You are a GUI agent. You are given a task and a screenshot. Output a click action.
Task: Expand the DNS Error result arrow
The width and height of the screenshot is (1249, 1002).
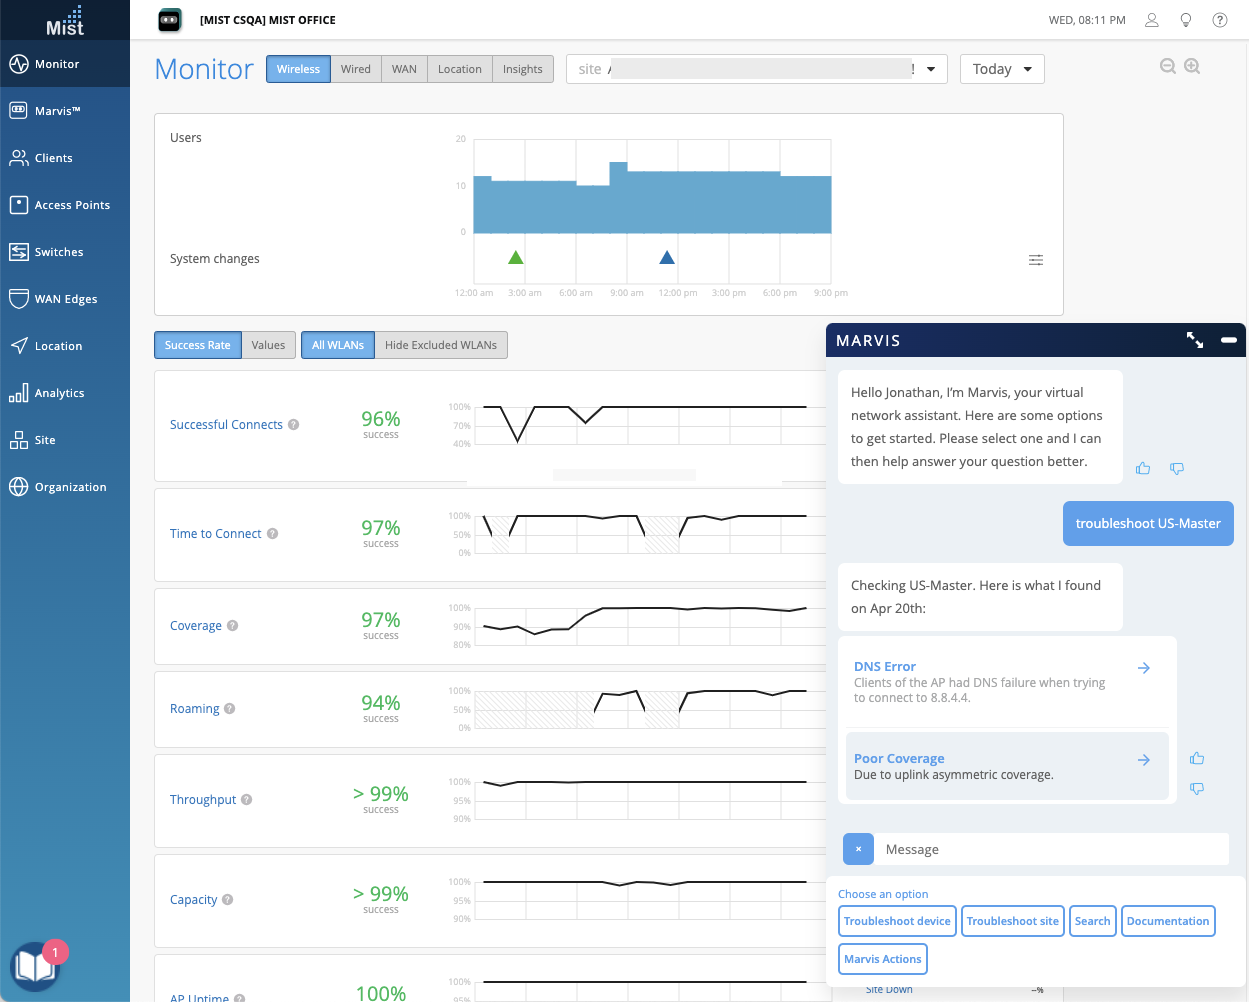[x=1144, y=668]
